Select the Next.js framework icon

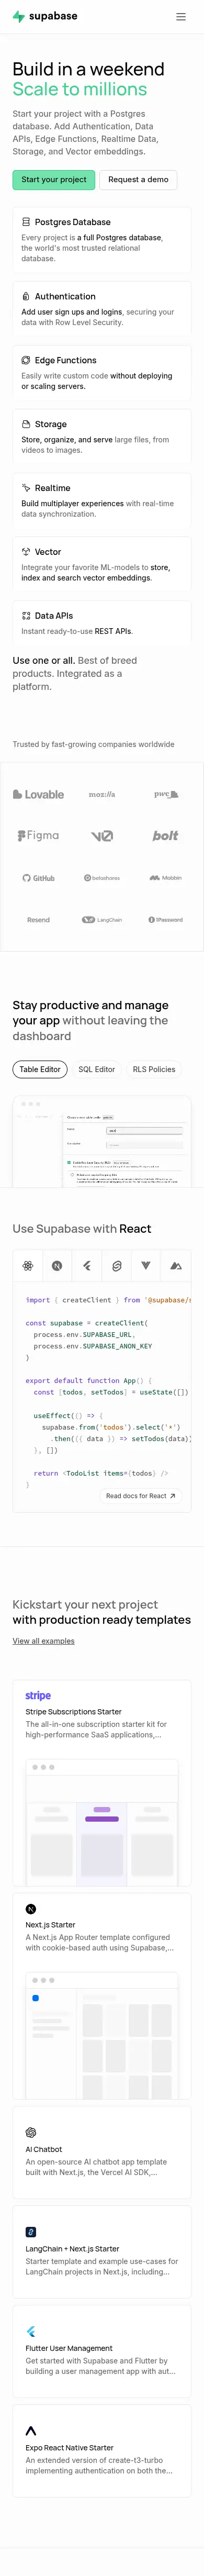tap(57, 1266)
